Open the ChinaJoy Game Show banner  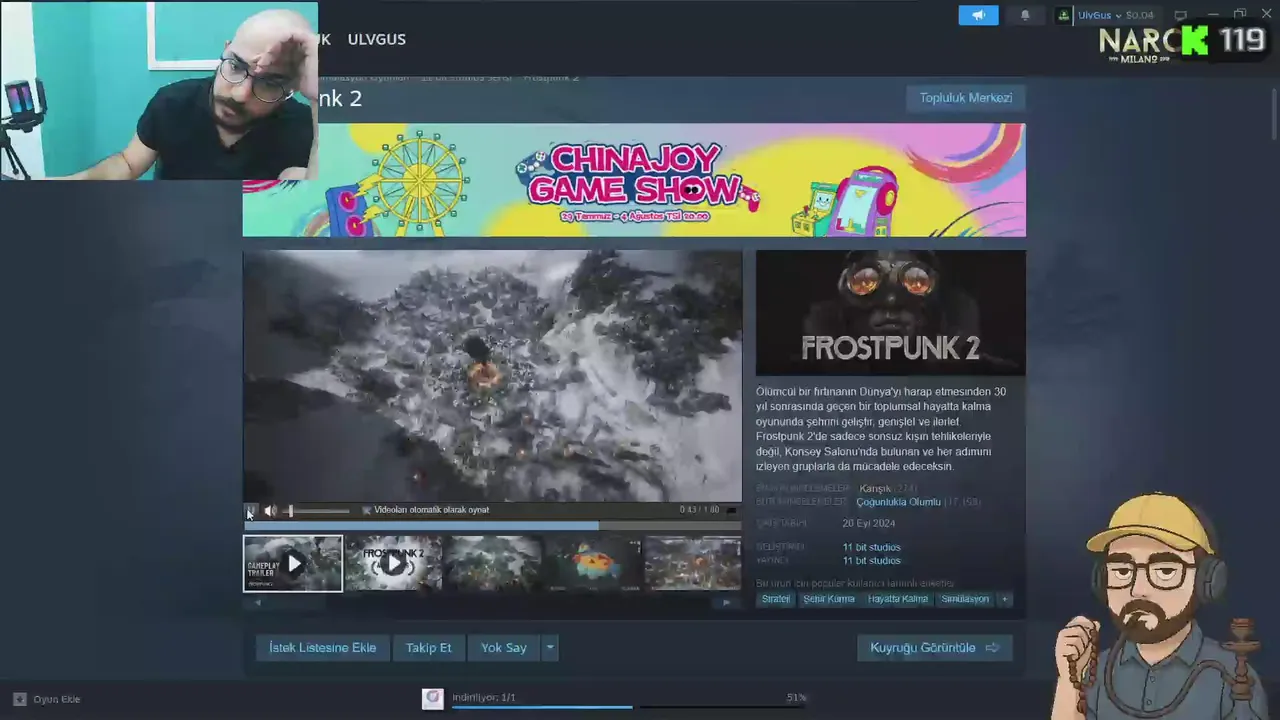(634, 180)
